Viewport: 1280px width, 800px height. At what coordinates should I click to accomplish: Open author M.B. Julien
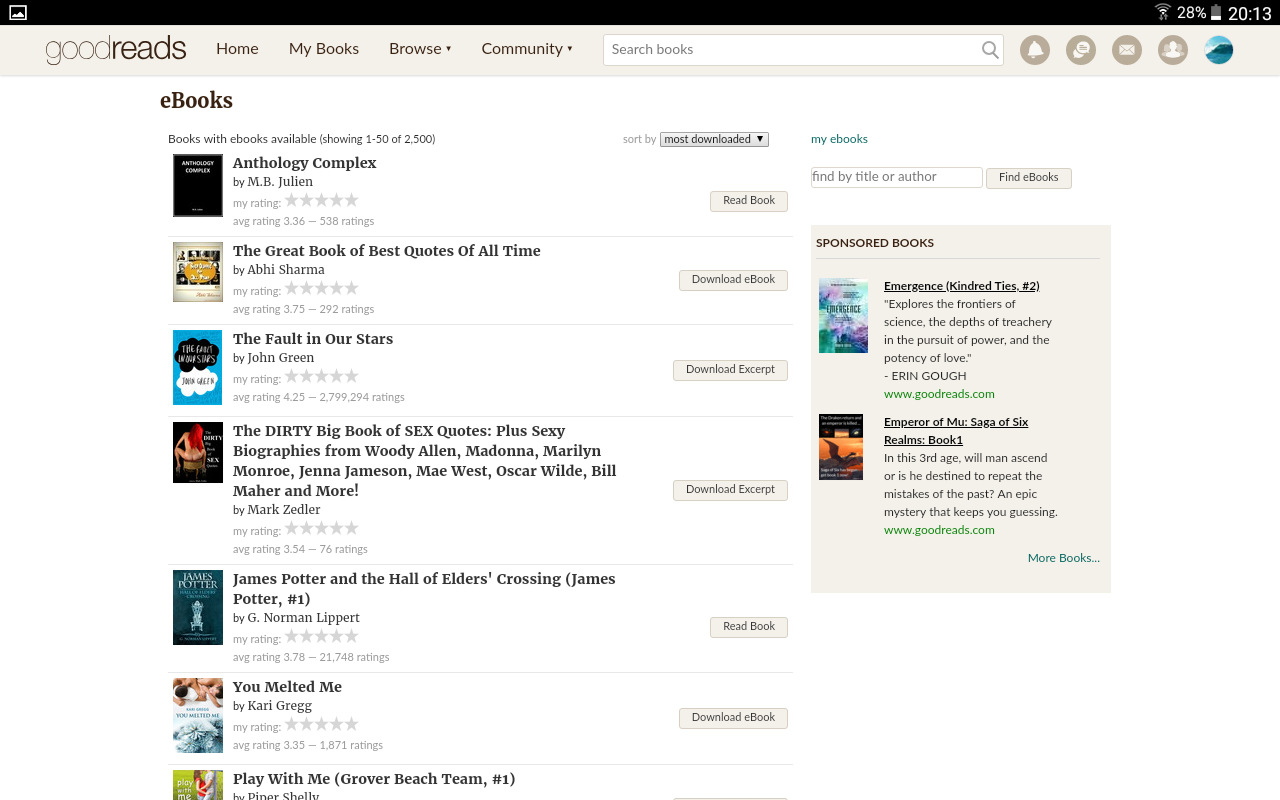click(280, 182)
